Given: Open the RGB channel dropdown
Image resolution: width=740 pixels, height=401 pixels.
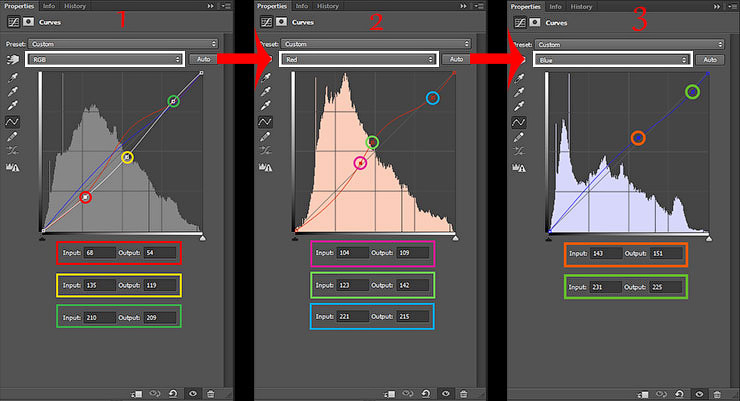Looking at the screenshot, I should [105, 59].
